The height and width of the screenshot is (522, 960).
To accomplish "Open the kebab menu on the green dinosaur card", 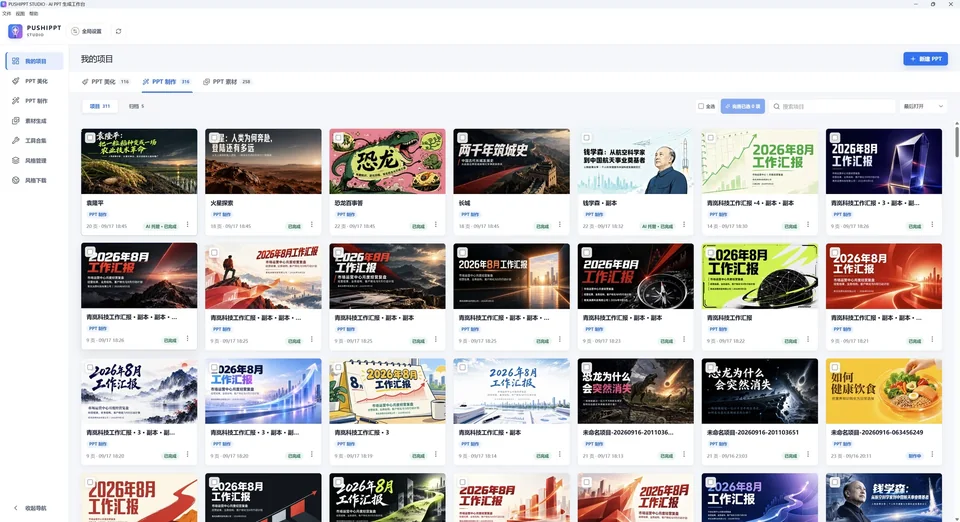I will click(x=436, y=225).
